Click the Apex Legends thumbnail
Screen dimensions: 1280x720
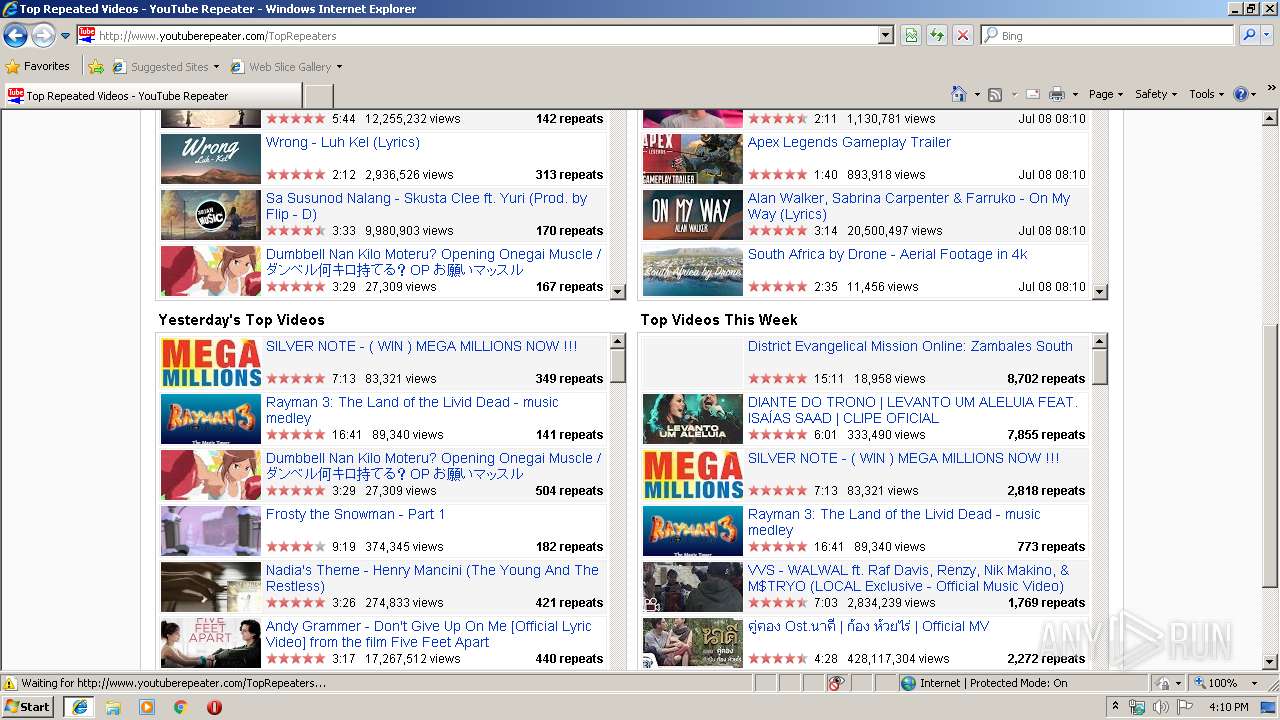click(x=693, y=159)
